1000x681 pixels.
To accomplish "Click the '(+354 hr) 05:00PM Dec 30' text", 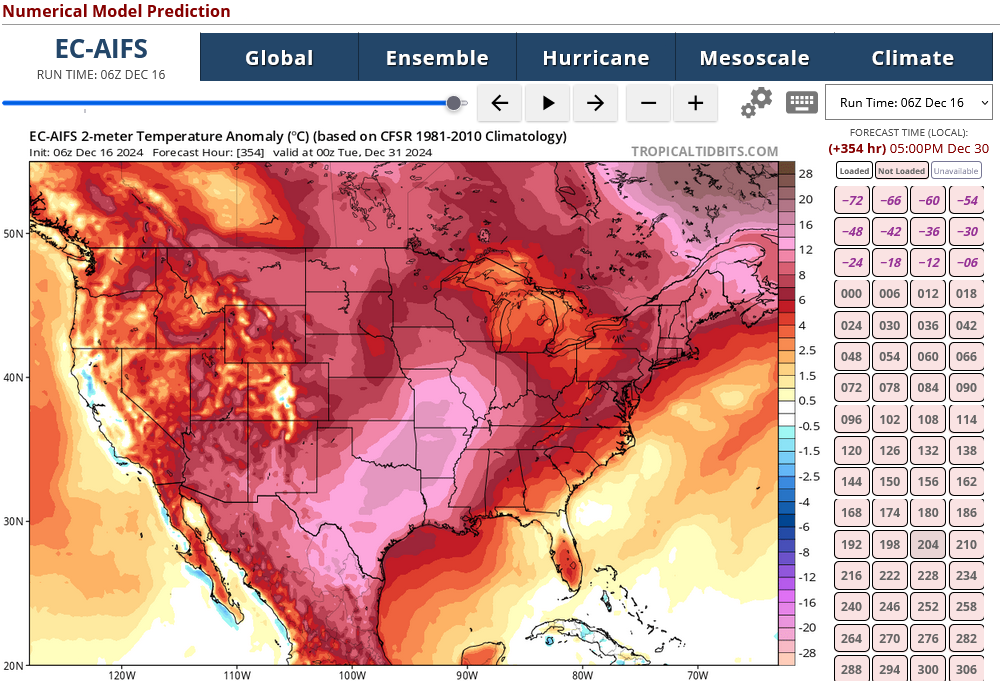I will (x=908, y=149).
